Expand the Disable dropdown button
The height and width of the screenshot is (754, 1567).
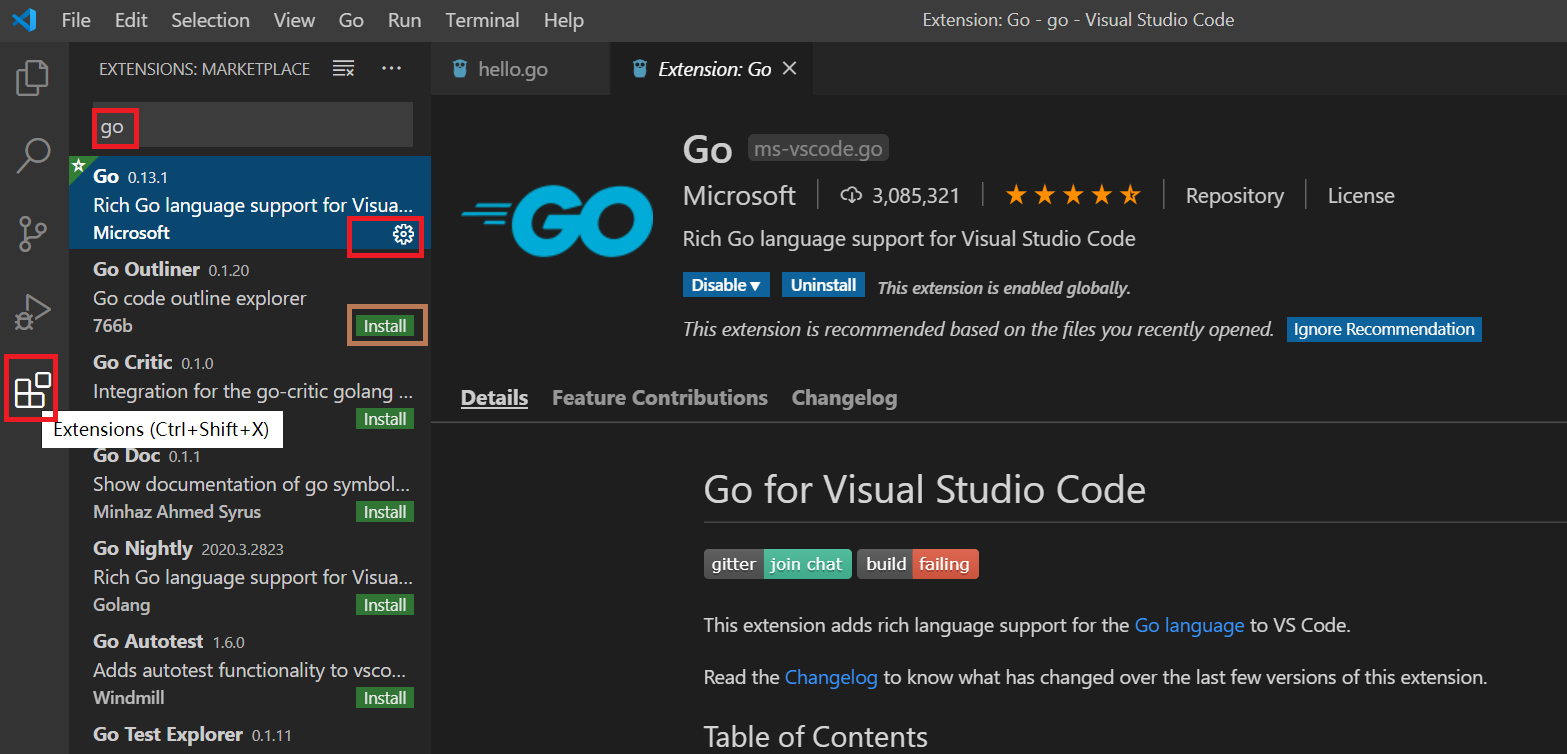[x=726, y=285]
